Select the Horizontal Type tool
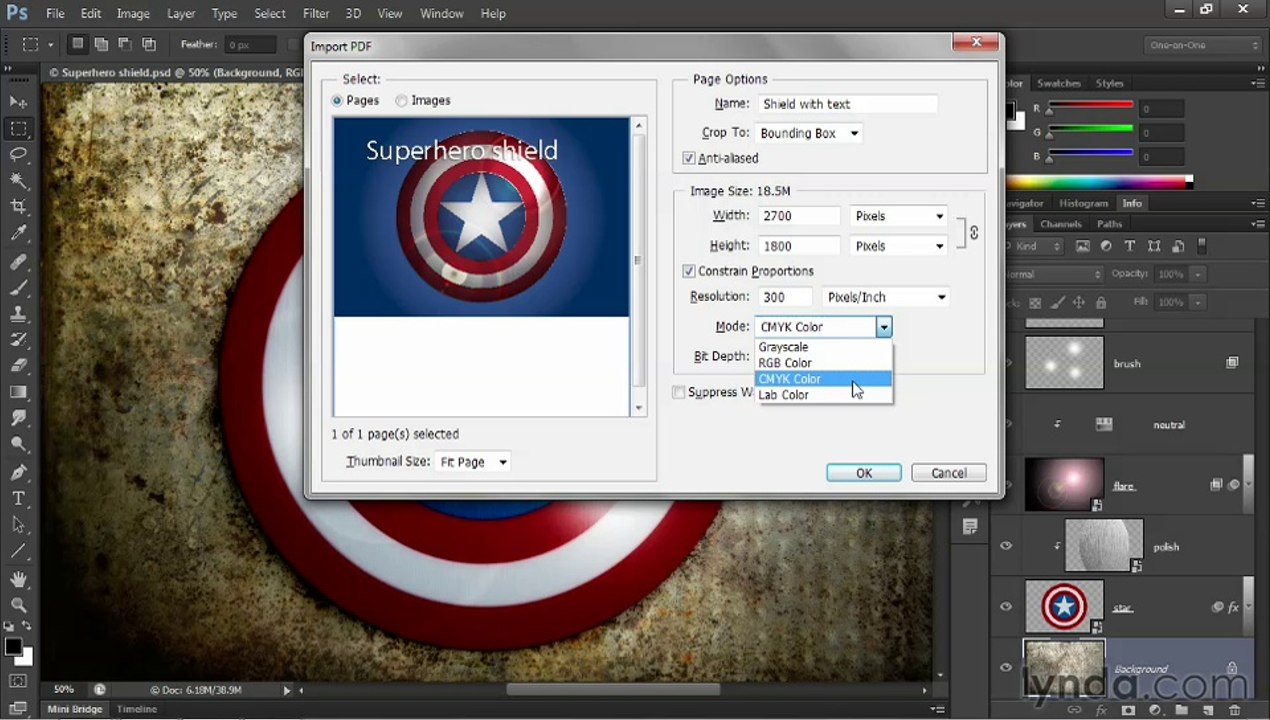The image size is (1270, 720). click(18, 498)
